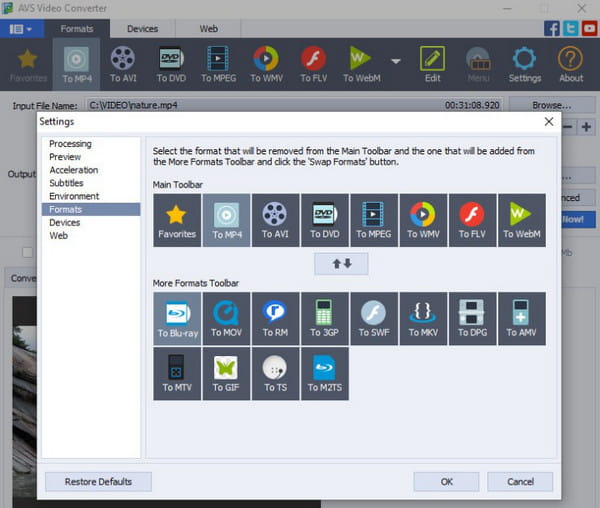This screenshot has height=508, width=600.
Task: Open the YouTube channel icon
Action: [589, 29]
